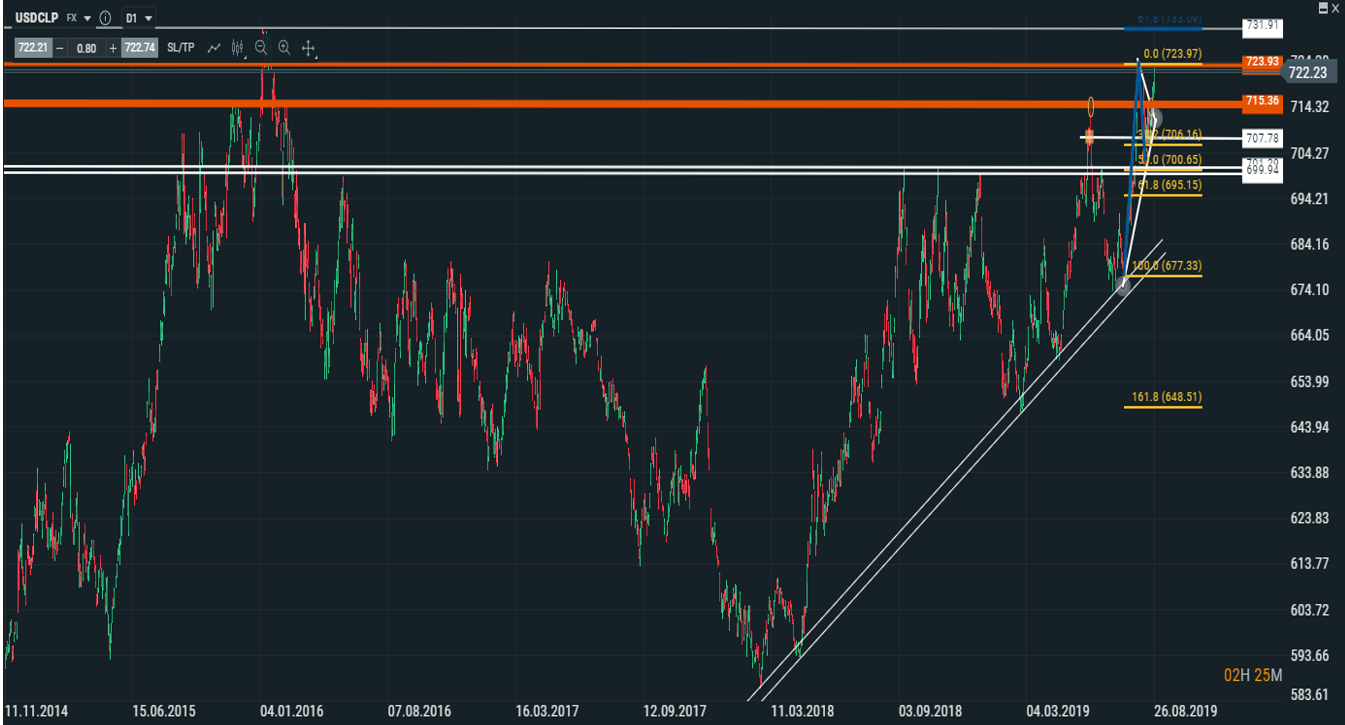The image size is (1345, 725).
Task: Click the 593.66 price axis value
Action: (x=1308, y=655)
